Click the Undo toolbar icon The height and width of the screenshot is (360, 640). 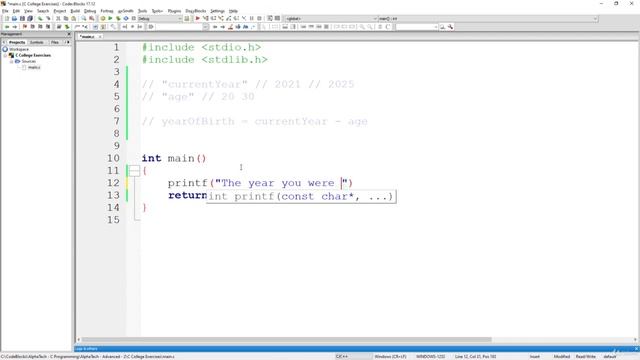40,19
